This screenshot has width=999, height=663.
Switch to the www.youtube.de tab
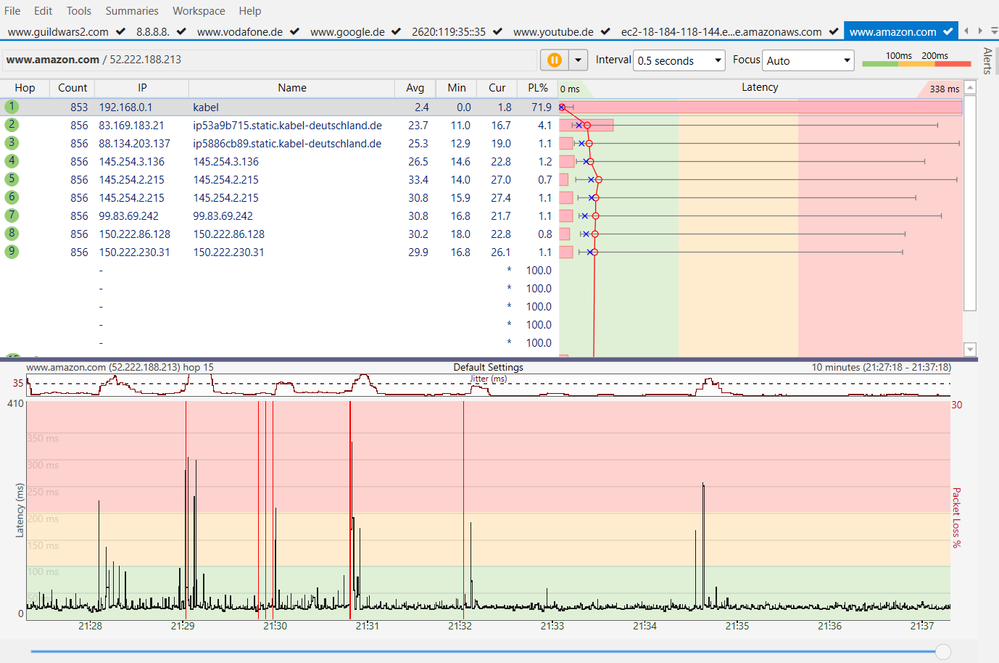(553, 32)
